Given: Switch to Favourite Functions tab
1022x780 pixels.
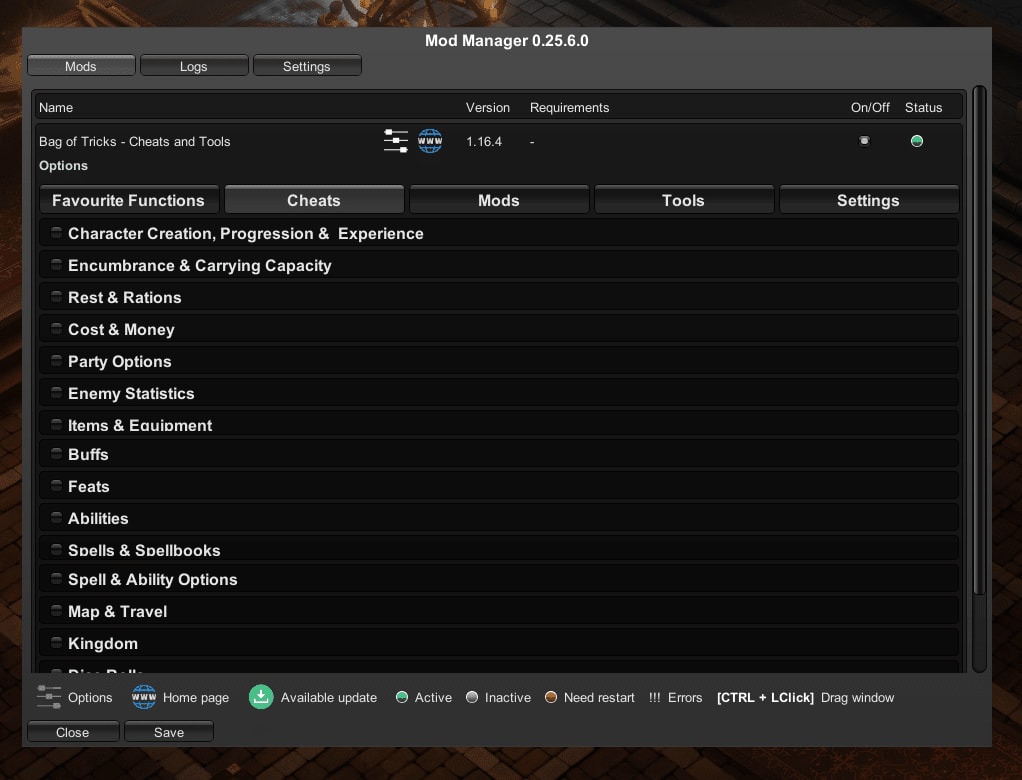Looking at the screenshot, I should 128,200.
